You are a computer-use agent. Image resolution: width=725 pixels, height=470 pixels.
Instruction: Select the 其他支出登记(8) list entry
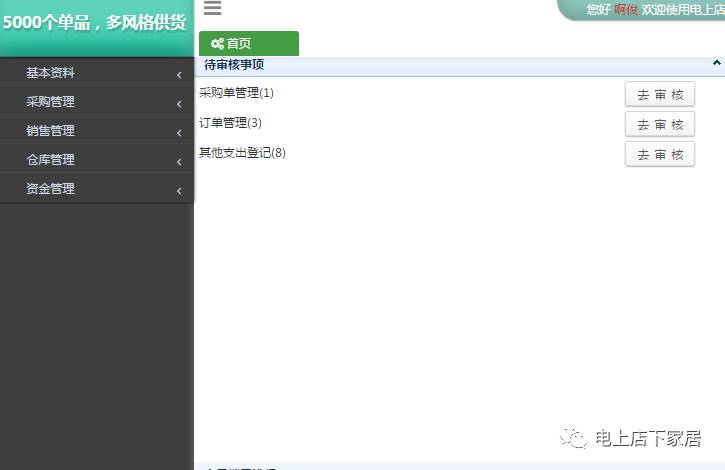pyautogui.click(x=242, y=153)
